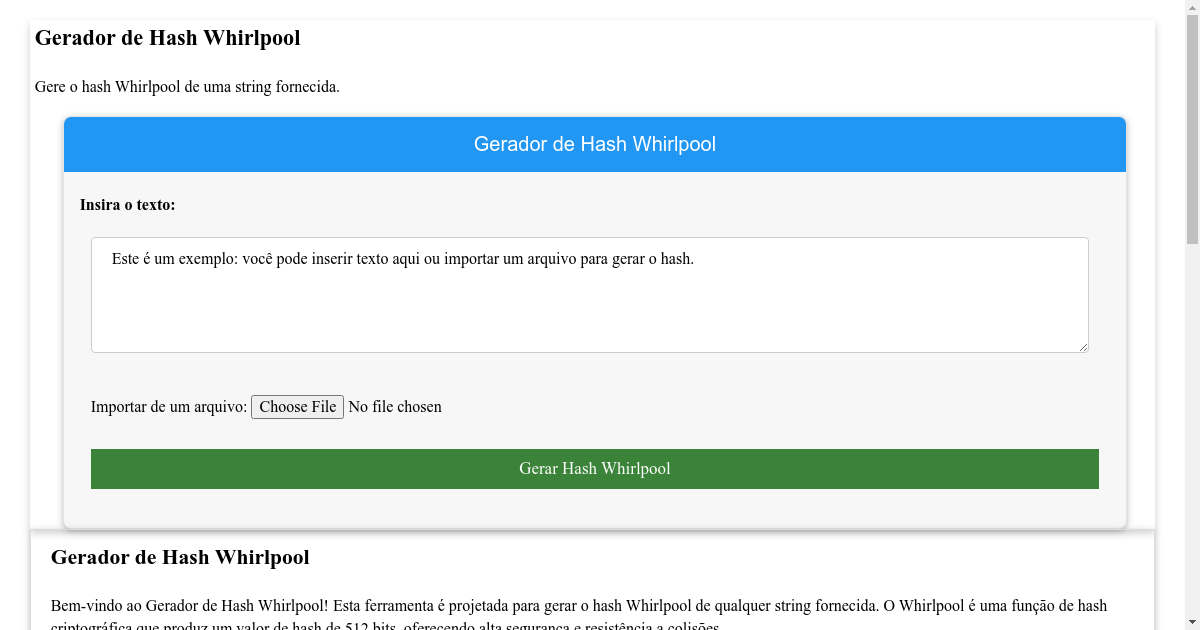This screenshot has width=1200, height=630.
Task: Click the 'No file chosen' label
Action: (395, 406)
